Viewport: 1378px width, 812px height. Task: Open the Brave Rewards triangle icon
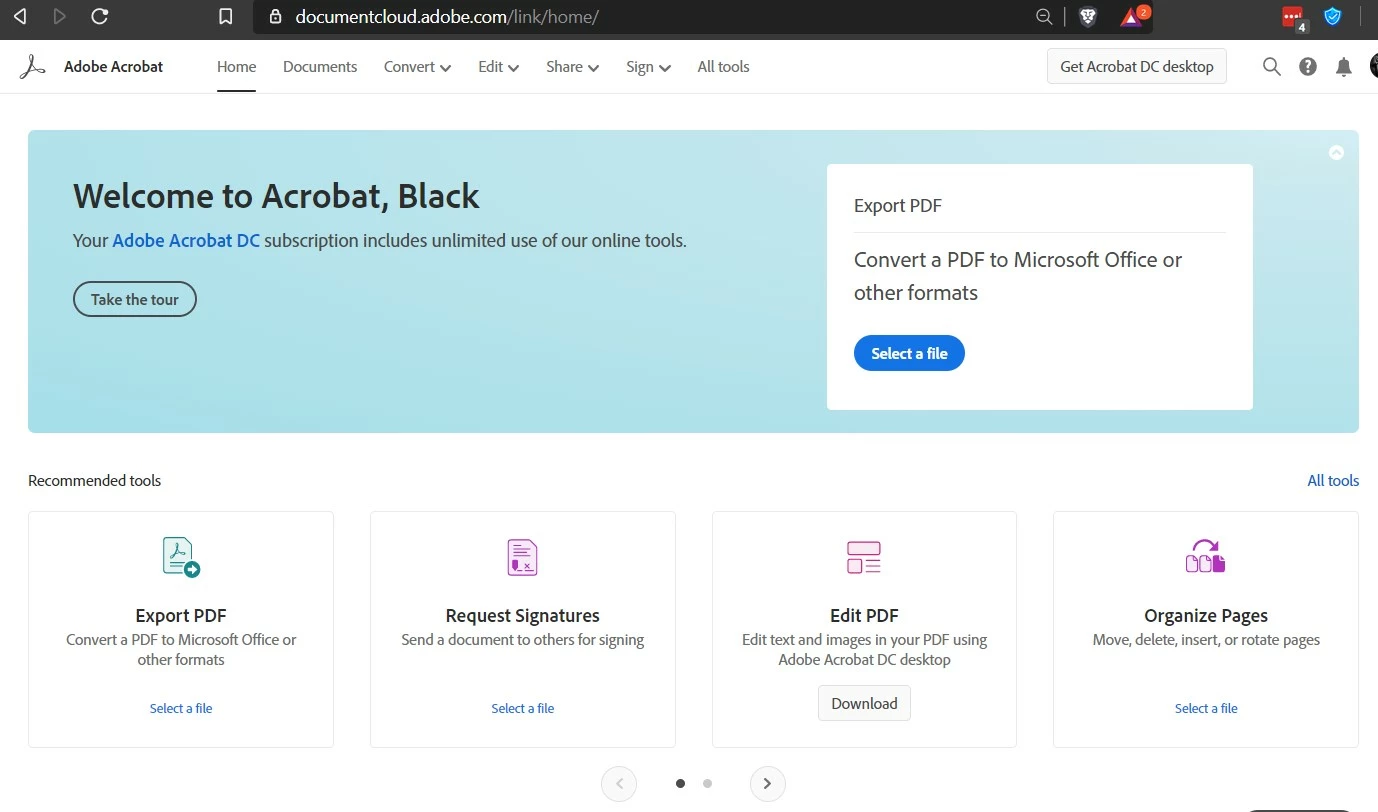1133,16
